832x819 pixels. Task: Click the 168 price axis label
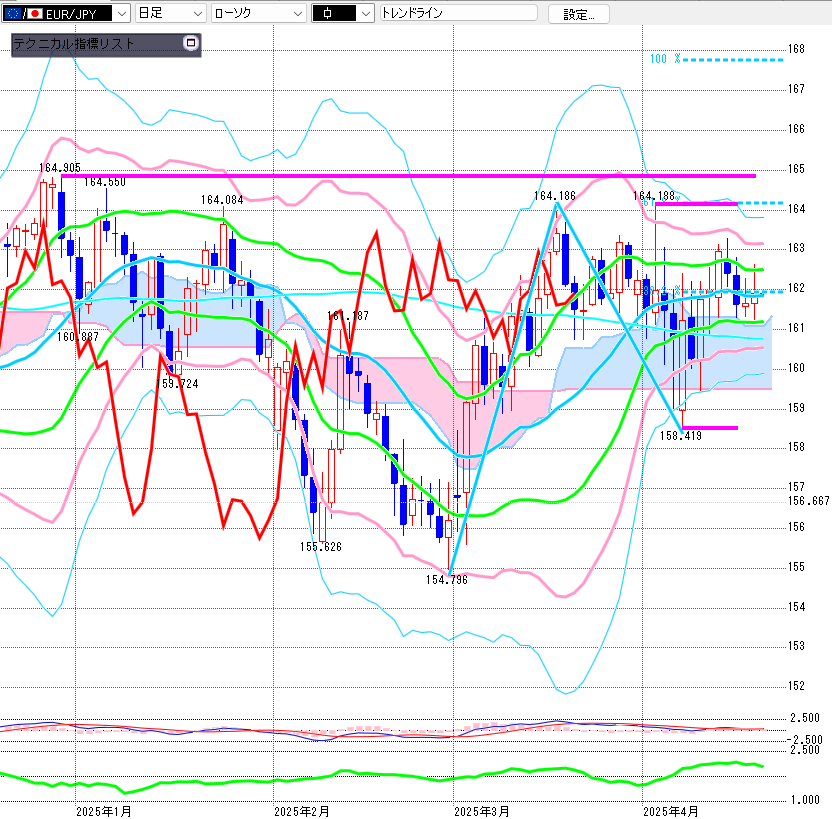pos(796,49)
